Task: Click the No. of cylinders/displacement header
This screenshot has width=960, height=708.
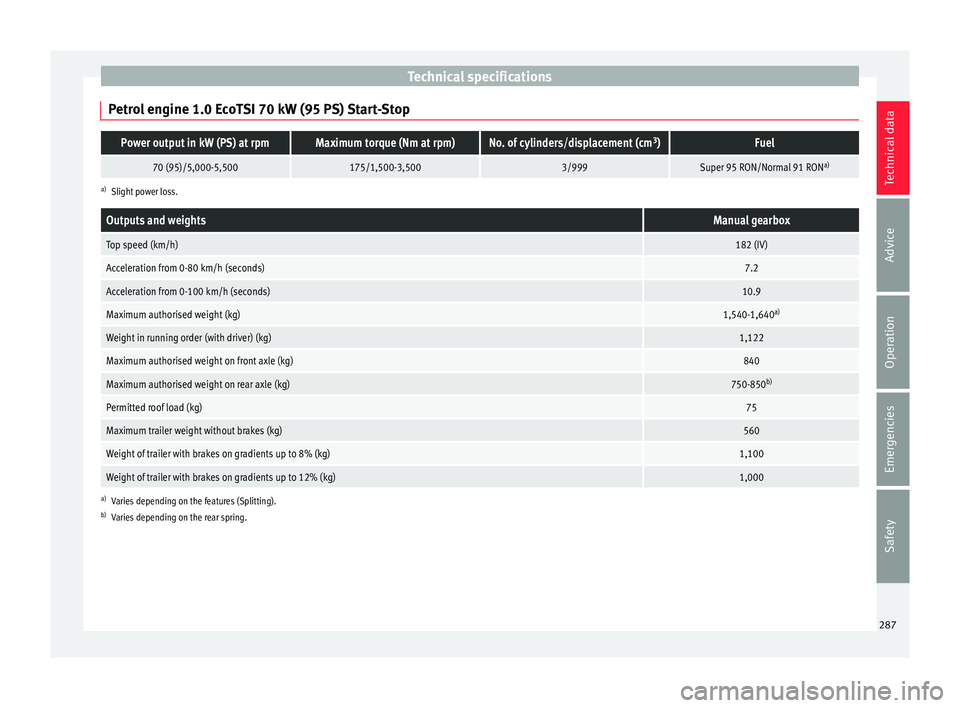Action: click(574, 143)
